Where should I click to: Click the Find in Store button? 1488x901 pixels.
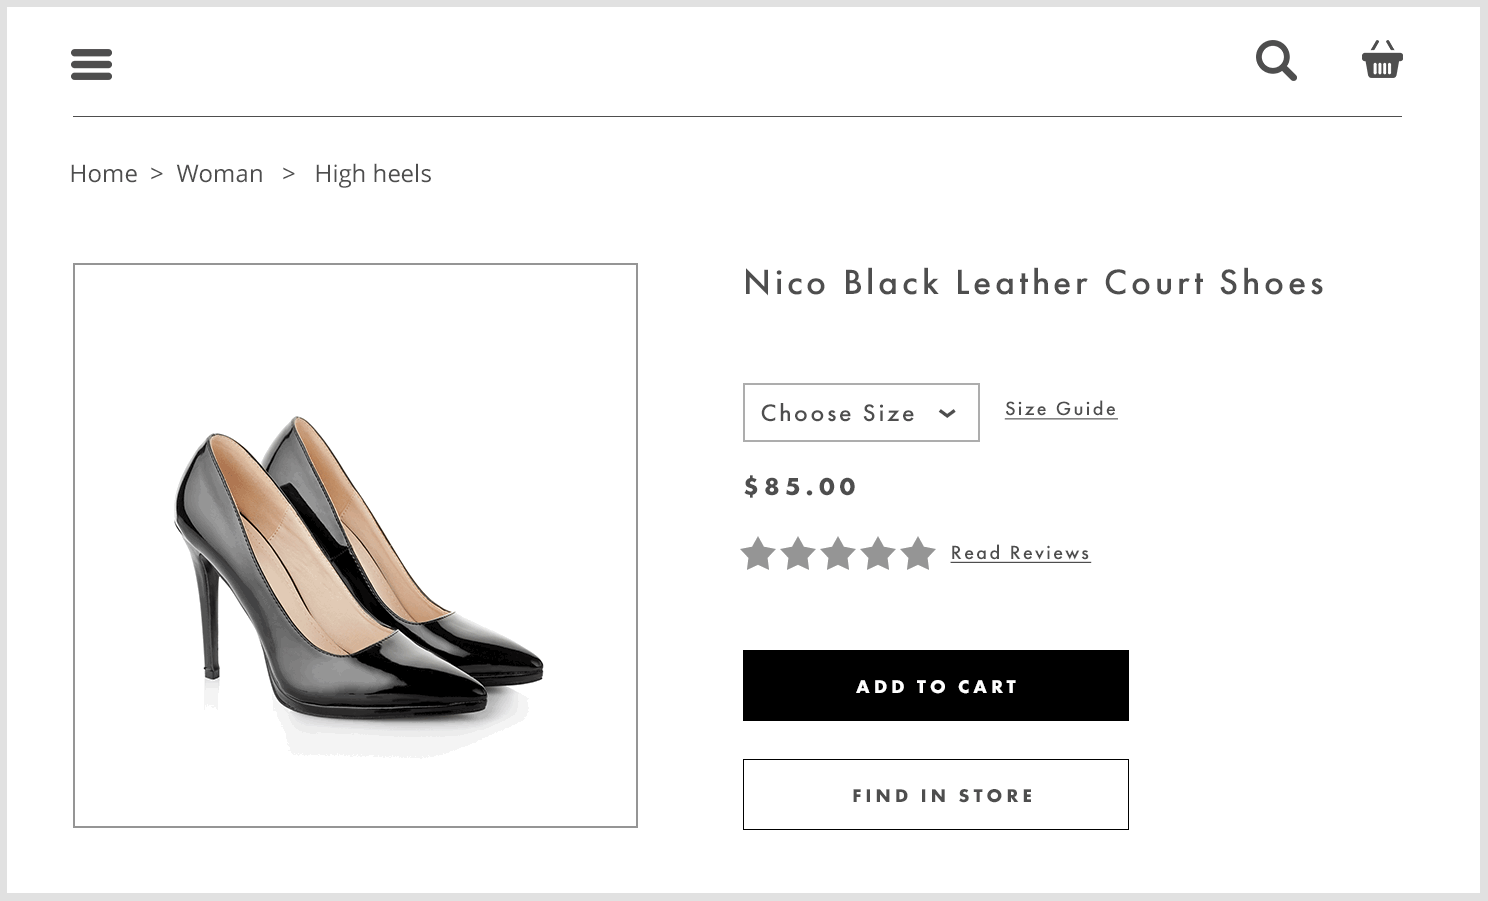[935, 795]
